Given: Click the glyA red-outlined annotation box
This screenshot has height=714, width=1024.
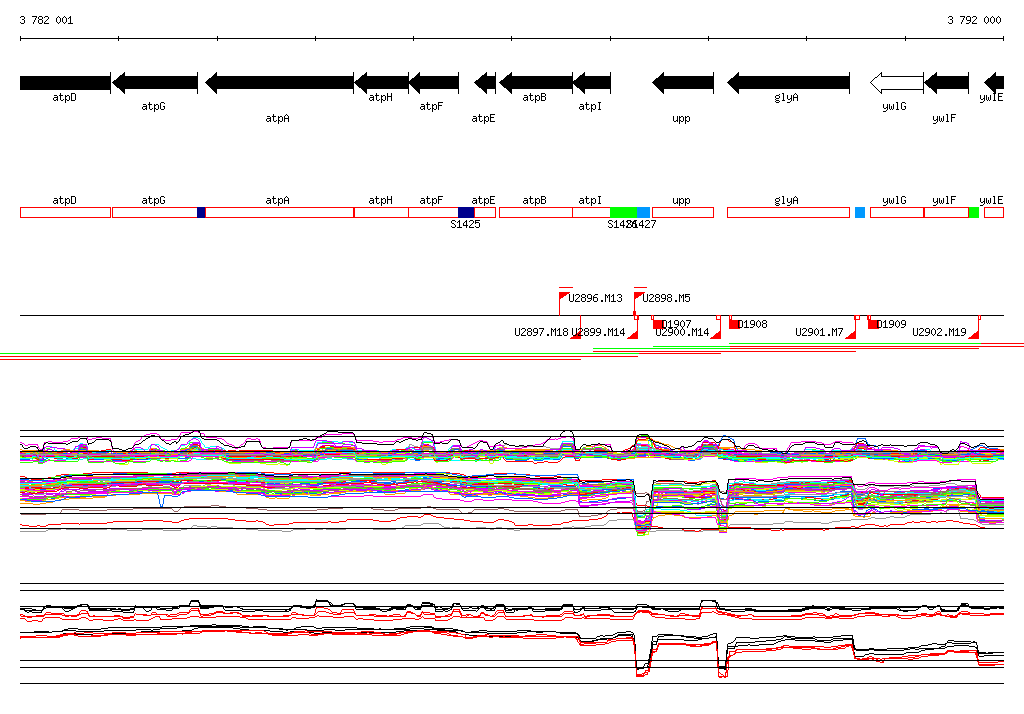Looking at the screenshot, I should click(x=788, y=212).
